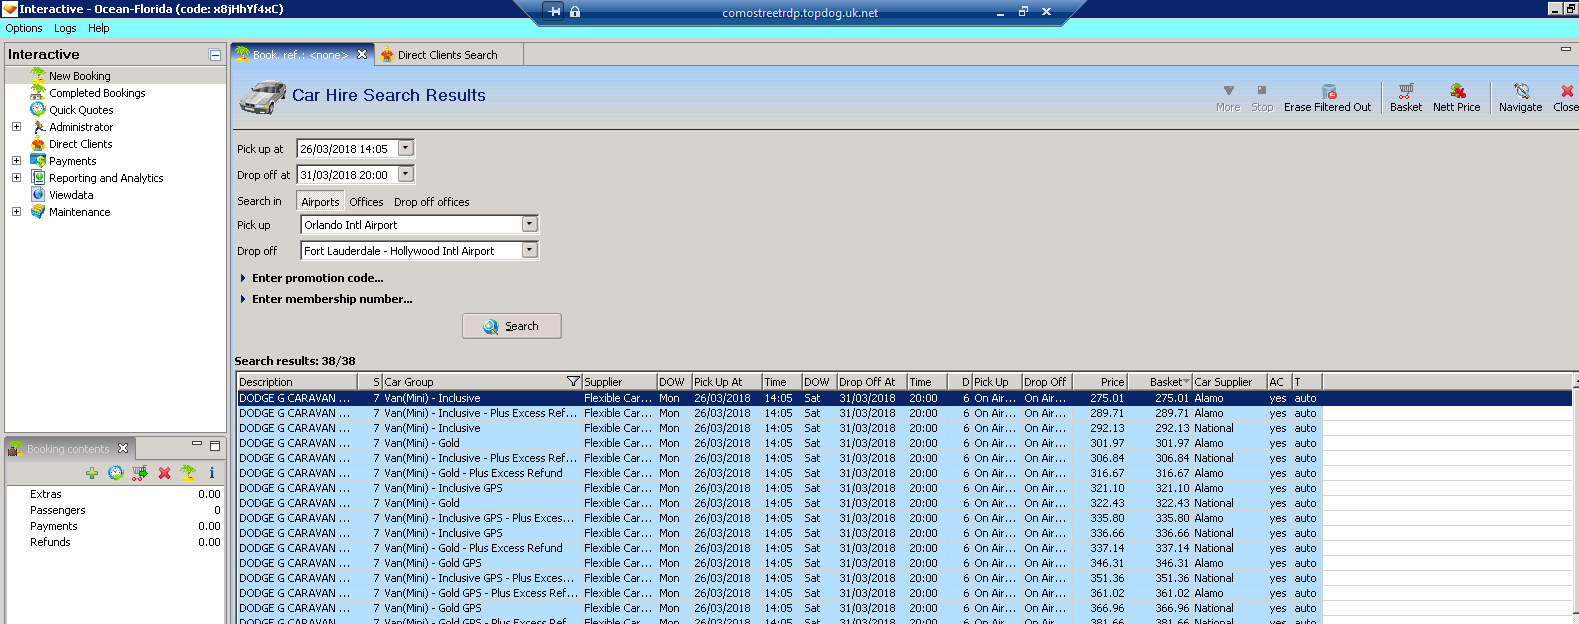Open Completed Bookings in tree
The height and width of the screenshot is (624, 1579).
pyautogui.click(x=97, y=93)
